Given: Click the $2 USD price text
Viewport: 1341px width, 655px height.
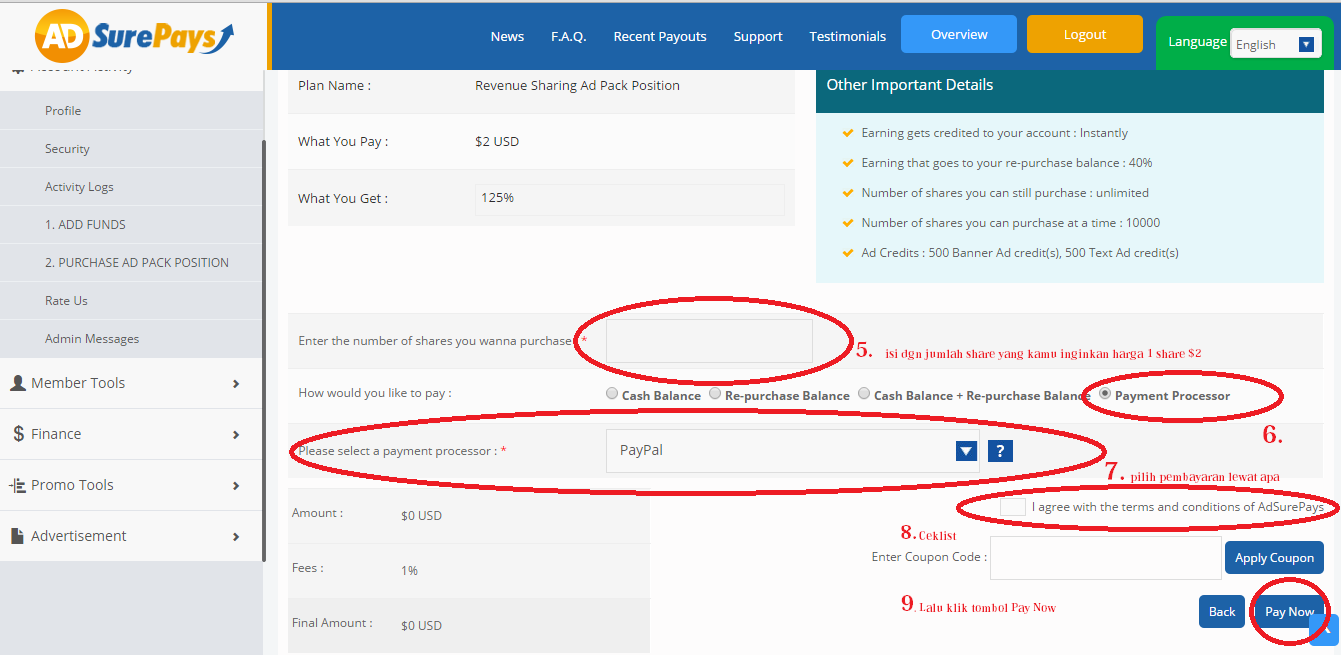Looking at the screenshot, I should click(497, 142).
